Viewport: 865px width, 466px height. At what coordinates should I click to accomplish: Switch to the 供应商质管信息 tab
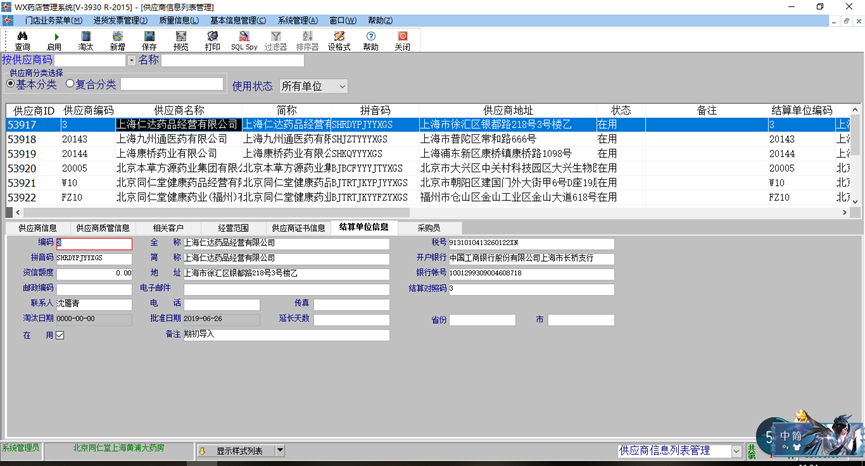(103, 228)
